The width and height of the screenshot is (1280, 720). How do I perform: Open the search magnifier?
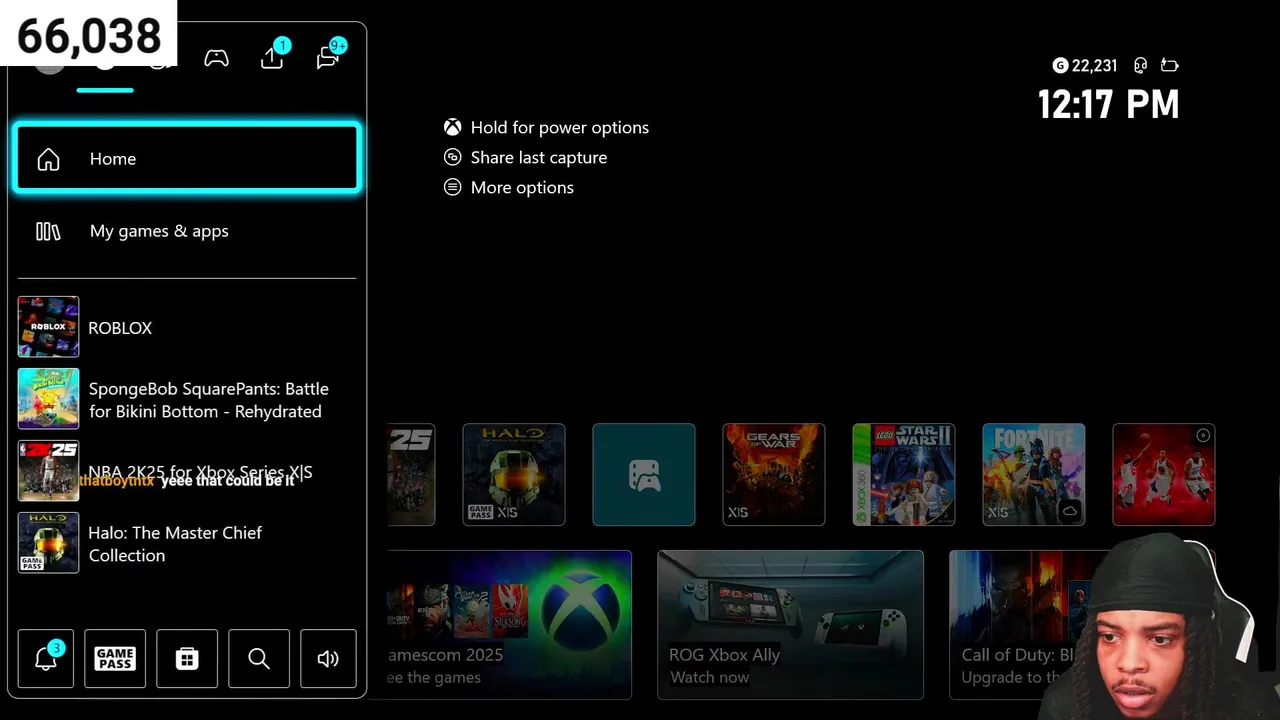(x=259, y=659)
